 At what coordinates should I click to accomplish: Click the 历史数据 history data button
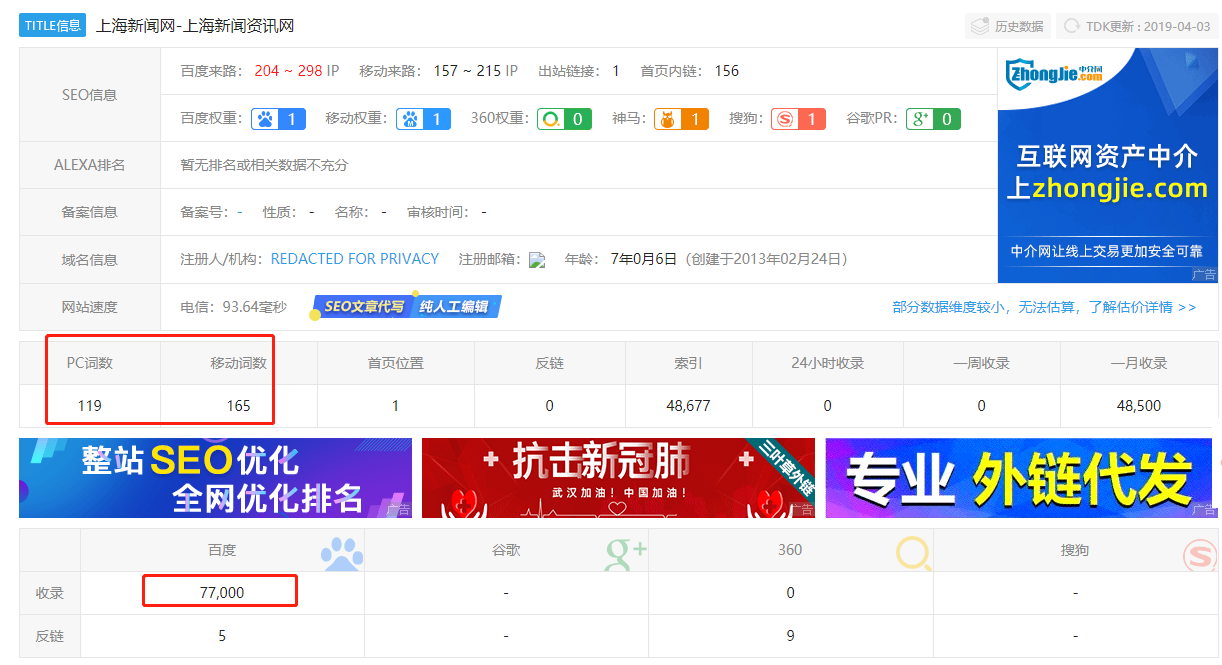tap(1006, 26)
